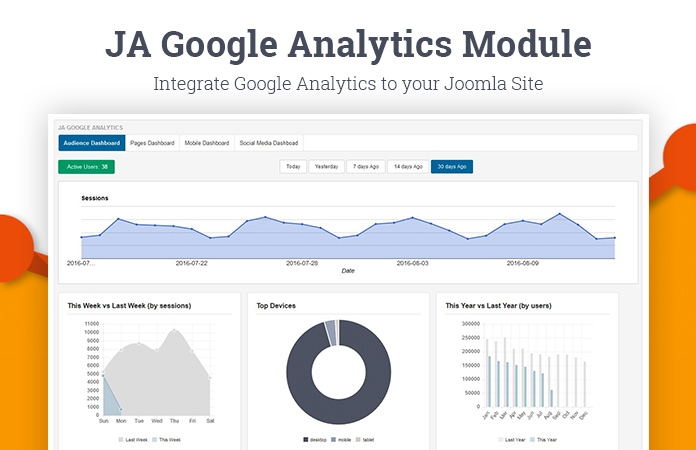
Task: Select the Yesterday date range
Action: (x=325, y=166)
